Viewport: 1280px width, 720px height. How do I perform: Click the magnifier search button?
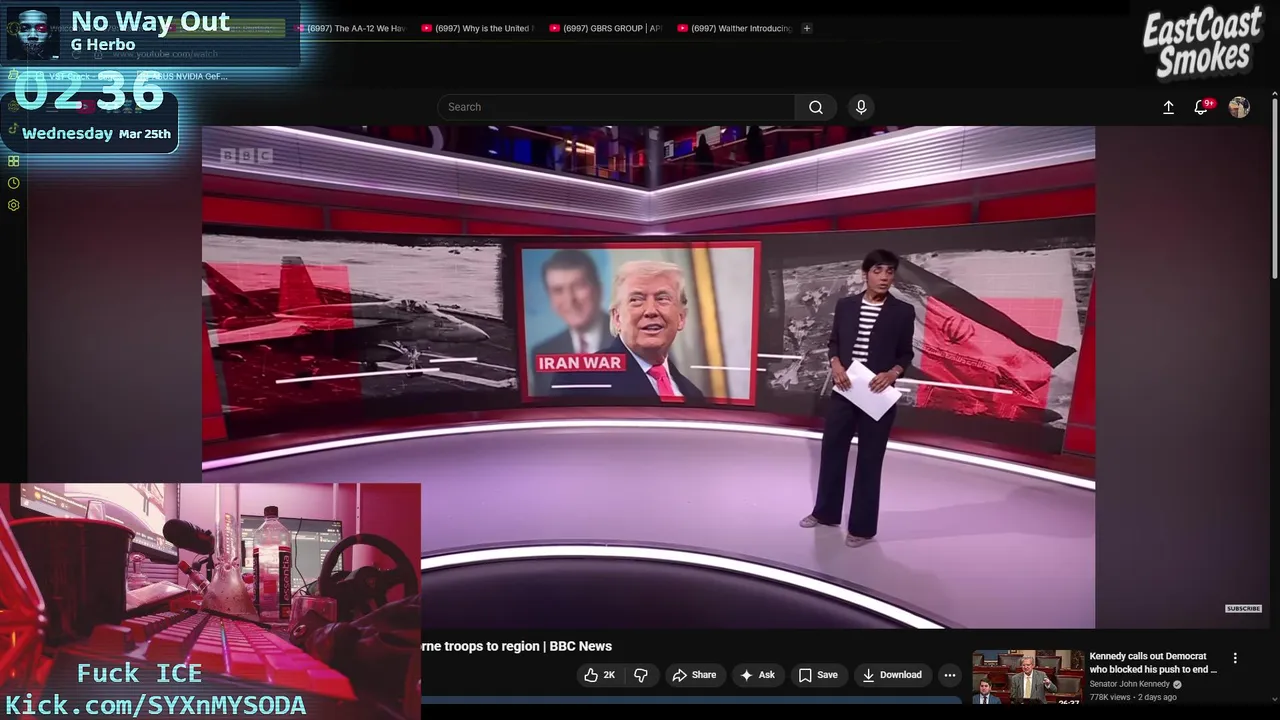[x=816, y=107]
